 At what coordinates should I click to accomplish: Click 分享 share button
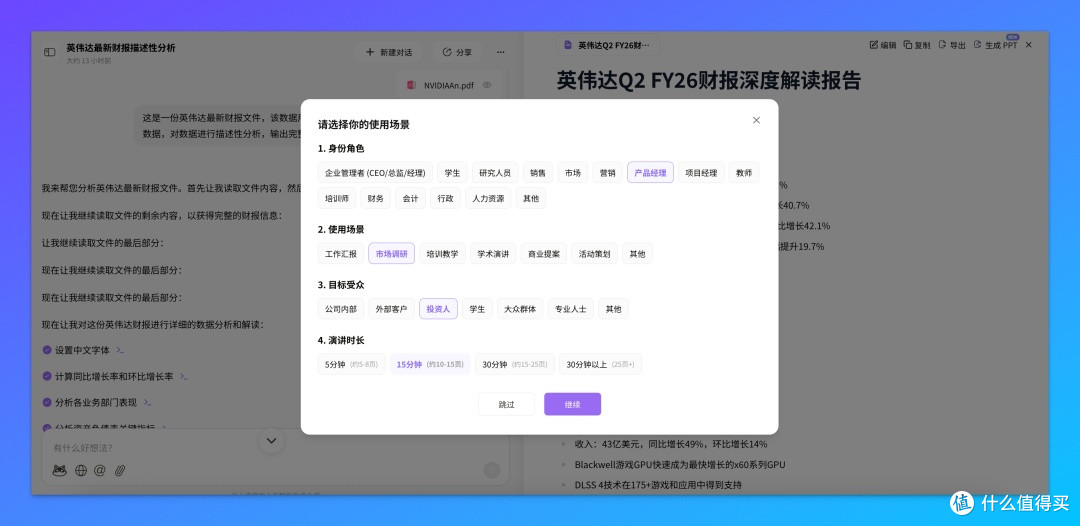coord(457,52)
